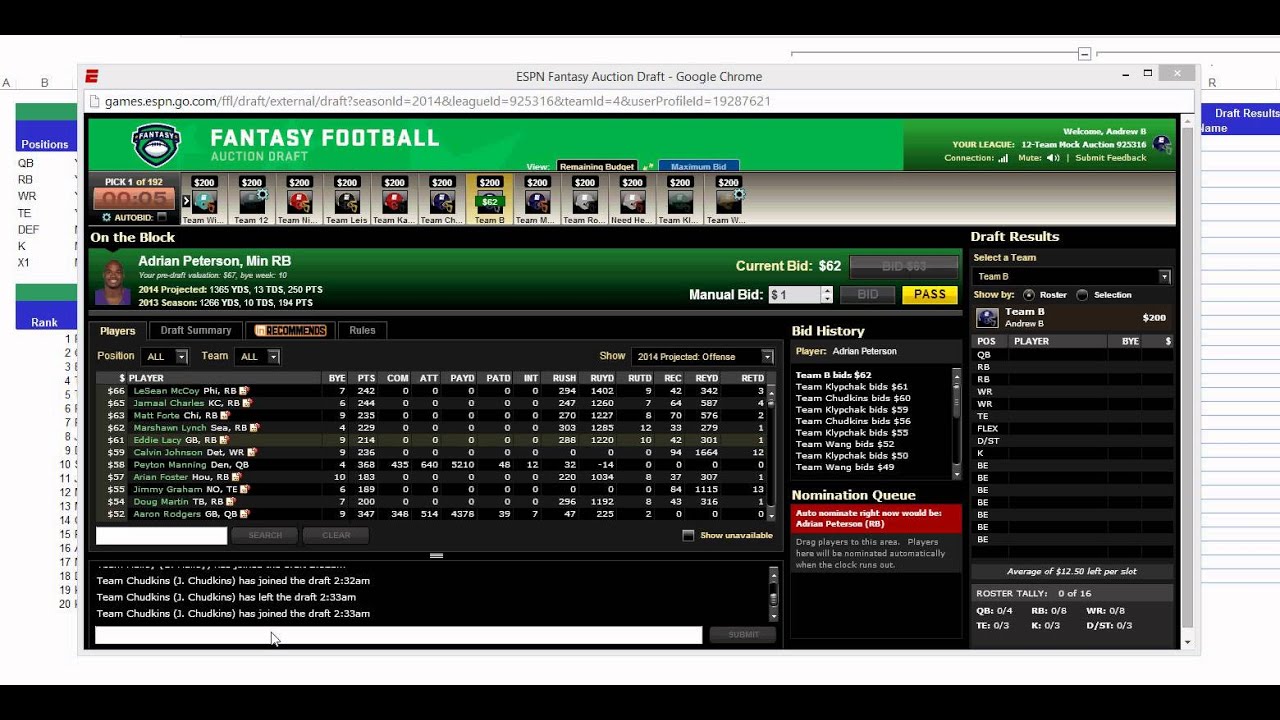
Task: Open the Insider Recommends tab
Action: pyautogui.click(x=290, y=331)
